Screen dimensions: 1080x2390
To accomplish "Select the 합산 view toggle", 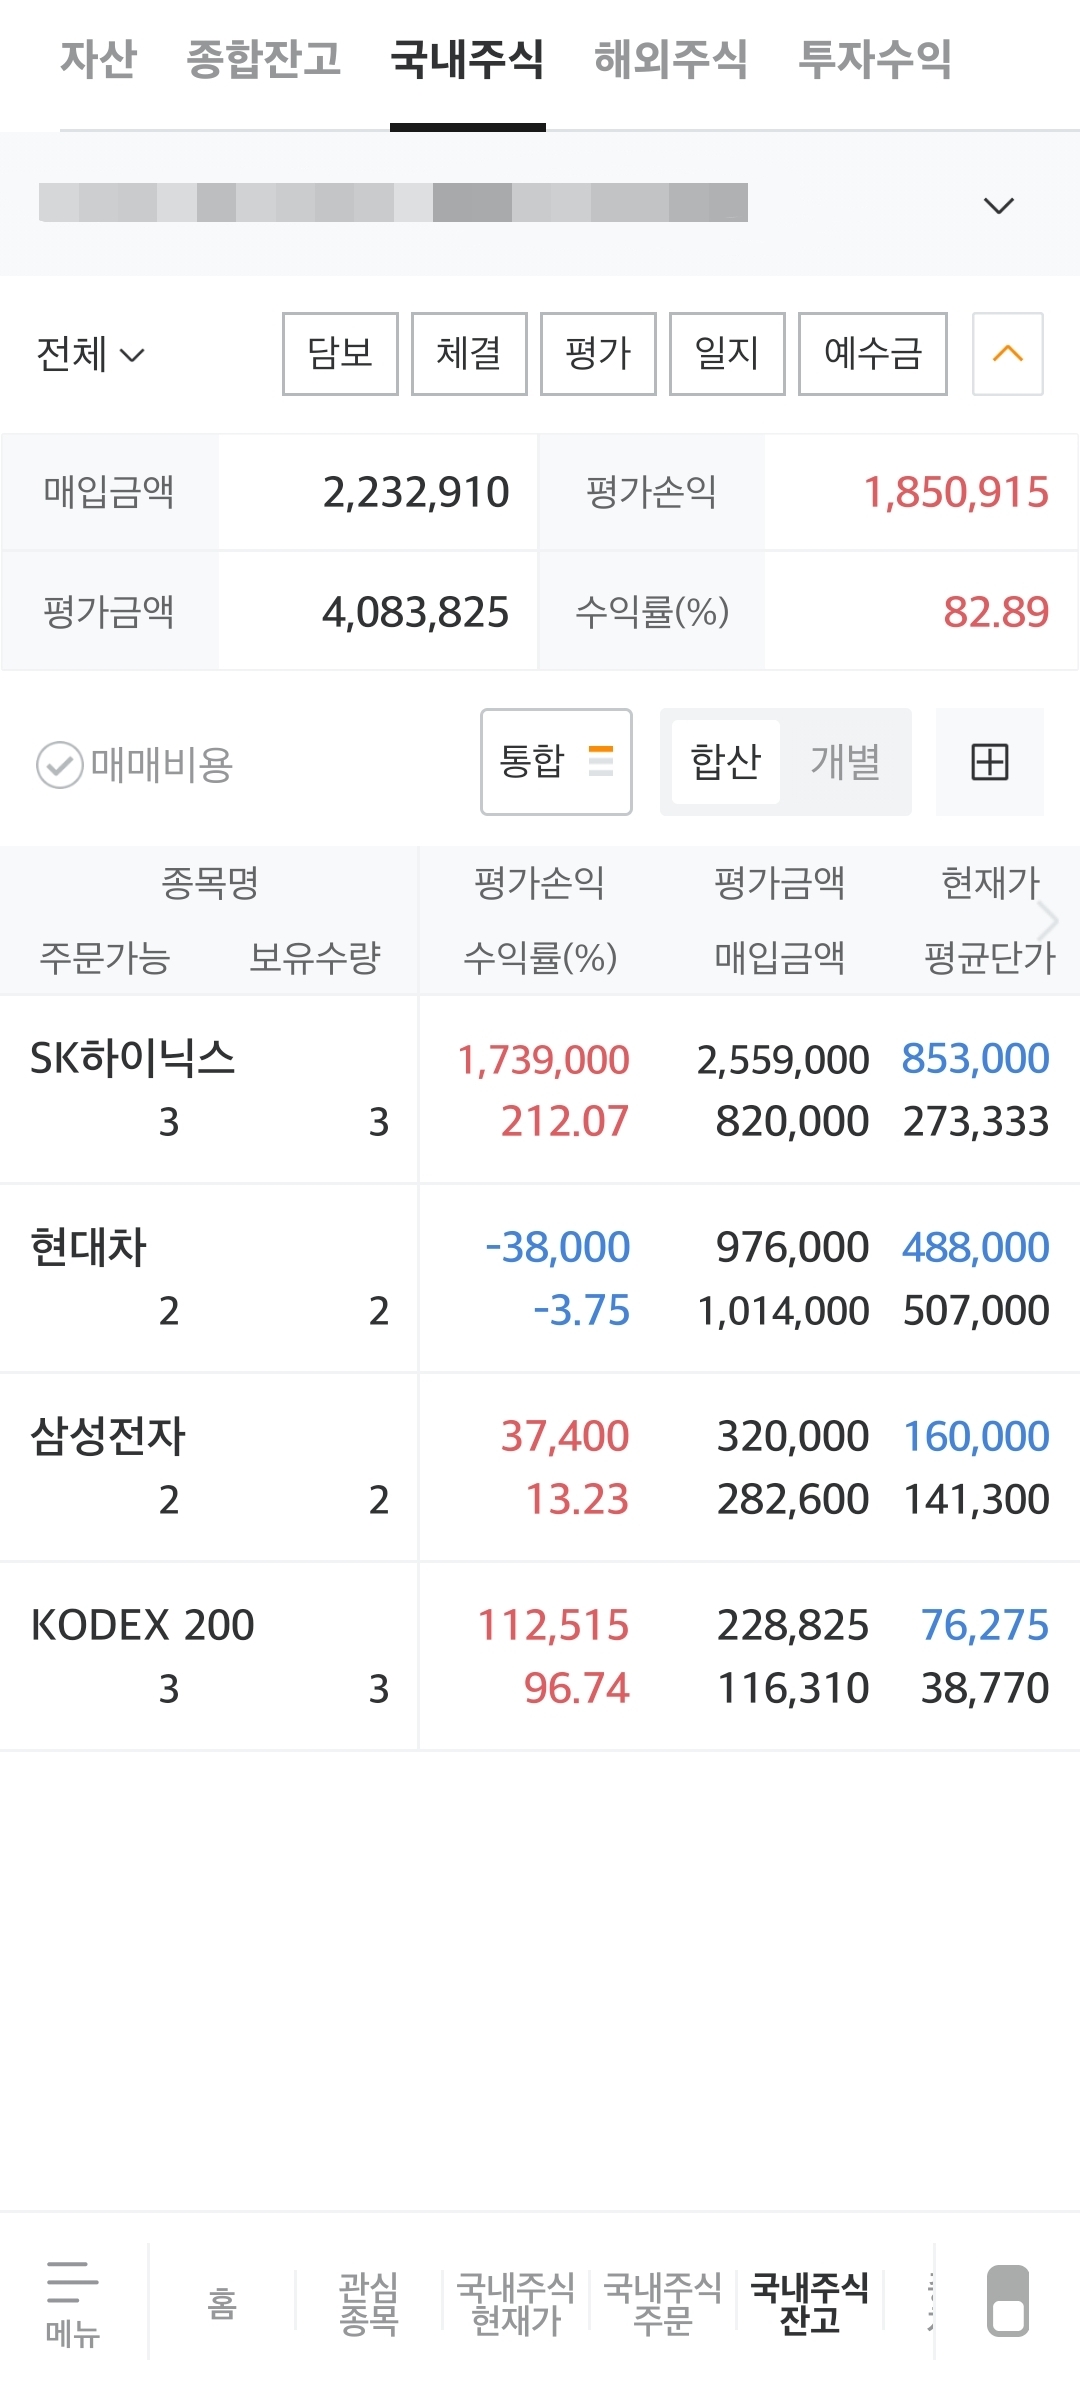I will pos(725,763).
